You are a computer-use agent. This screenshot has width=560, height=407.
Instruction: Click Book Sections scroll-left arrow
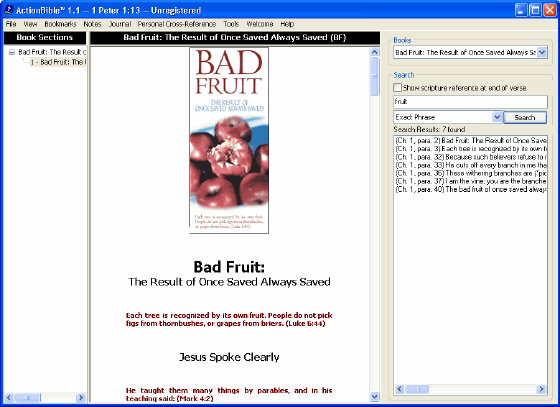[x=9, y=397]
